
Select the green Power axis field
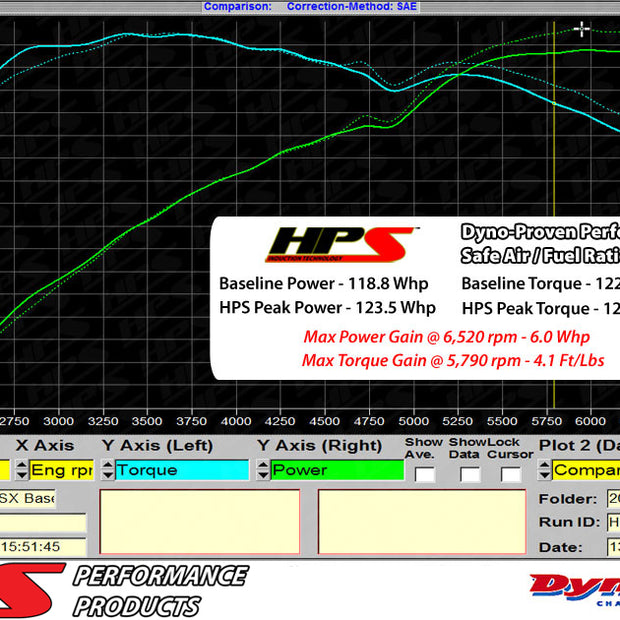337,470
